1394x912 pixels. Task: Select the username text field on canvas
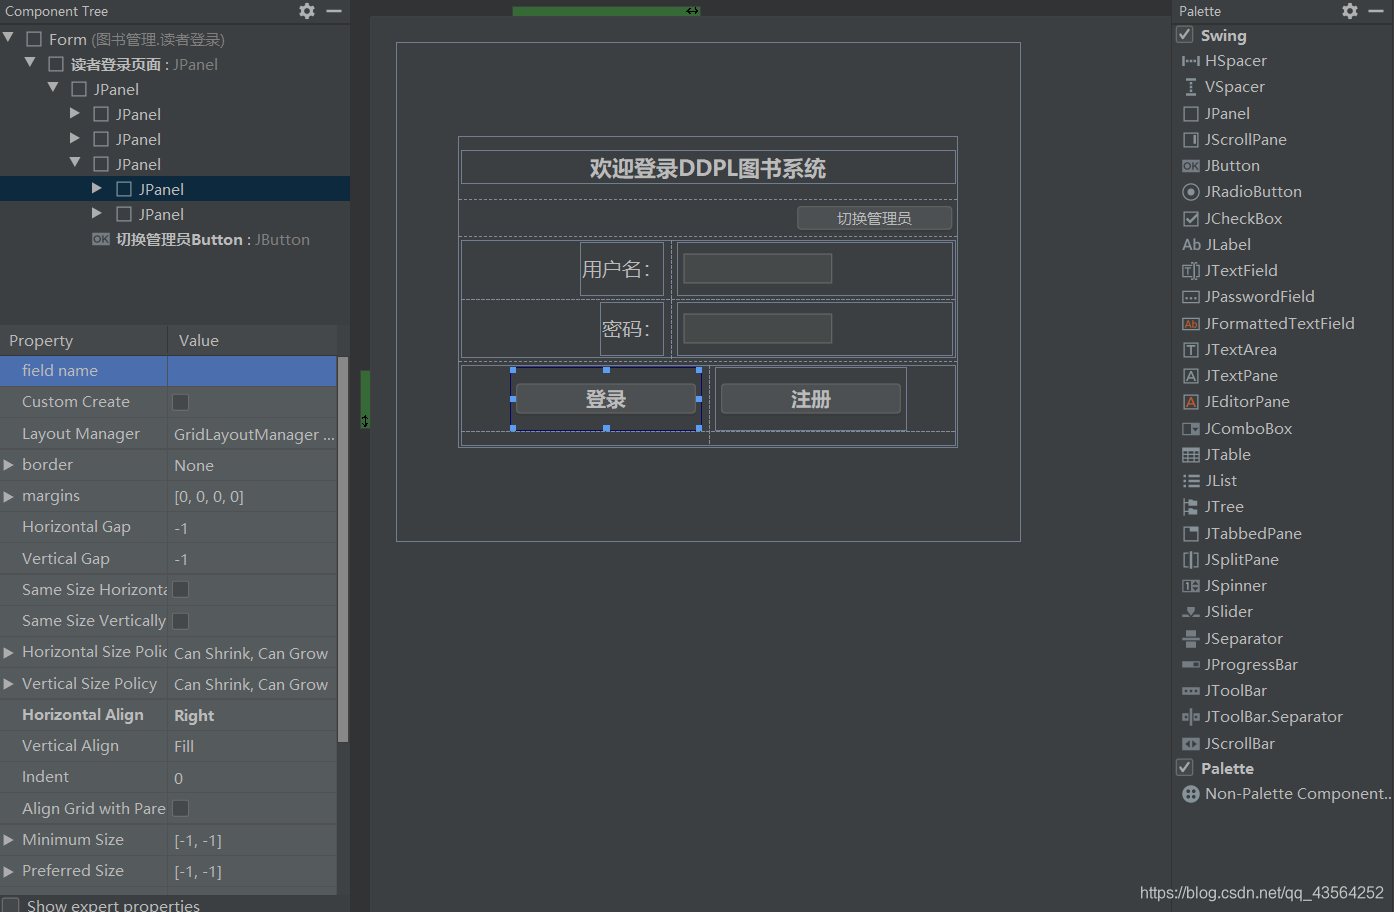(757, 268)
